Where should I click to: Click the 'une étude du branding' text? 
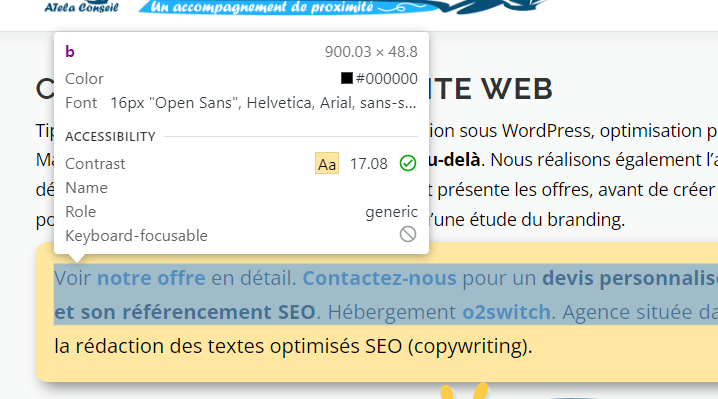click(528, 219)
